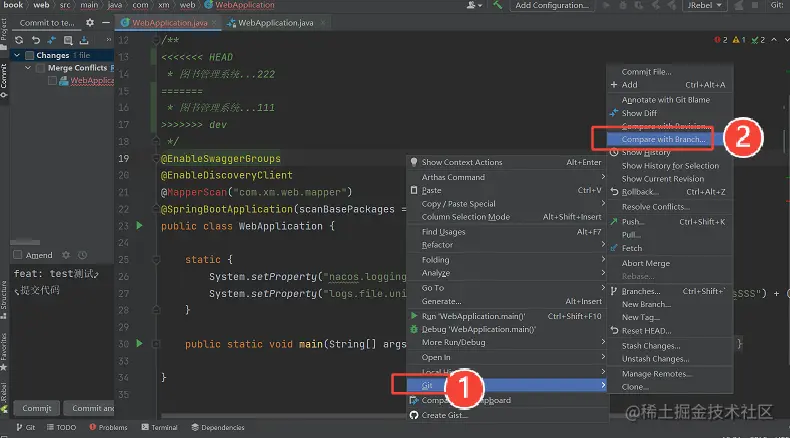Click the Show Diff arrows icon in commit toolbar
The width and height of the screenshot is (790, 438).
(x=51, y=40)
